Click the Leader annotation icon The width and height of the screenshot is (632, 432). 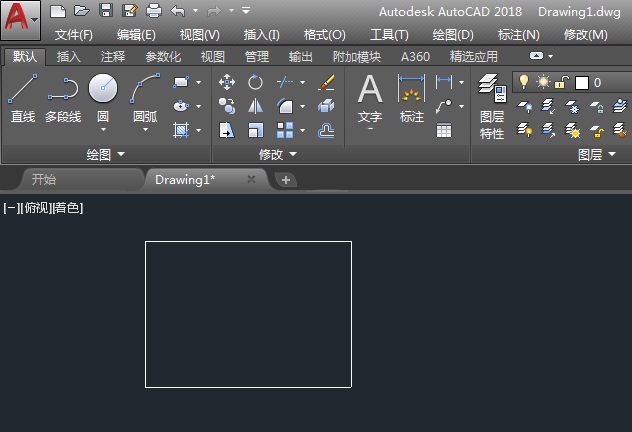click(444, 106)
